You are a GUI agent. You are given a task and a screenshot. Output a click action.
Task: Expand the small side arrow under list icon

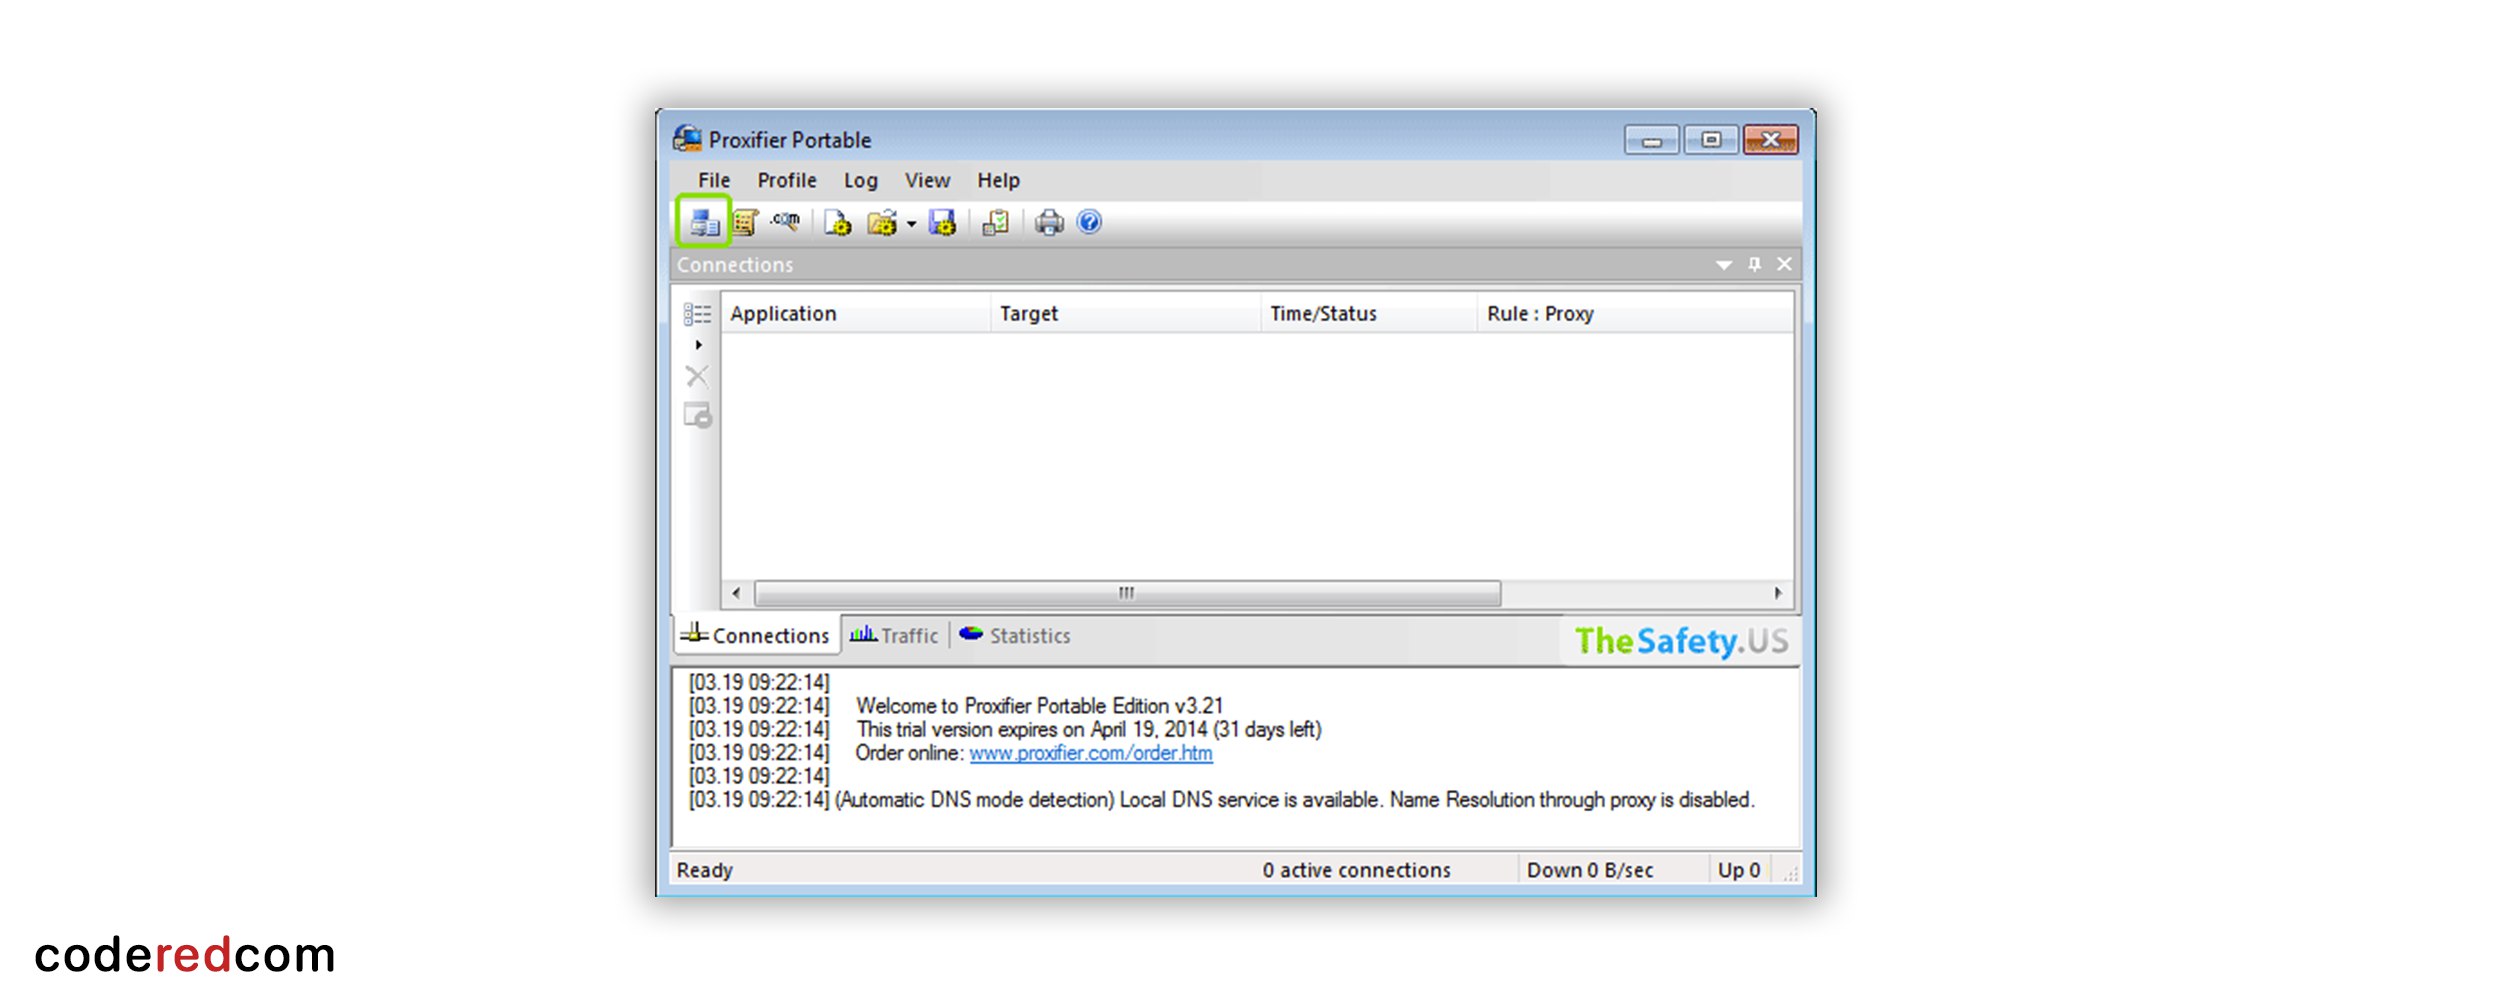pyautogui.click(x=699, y=345)
